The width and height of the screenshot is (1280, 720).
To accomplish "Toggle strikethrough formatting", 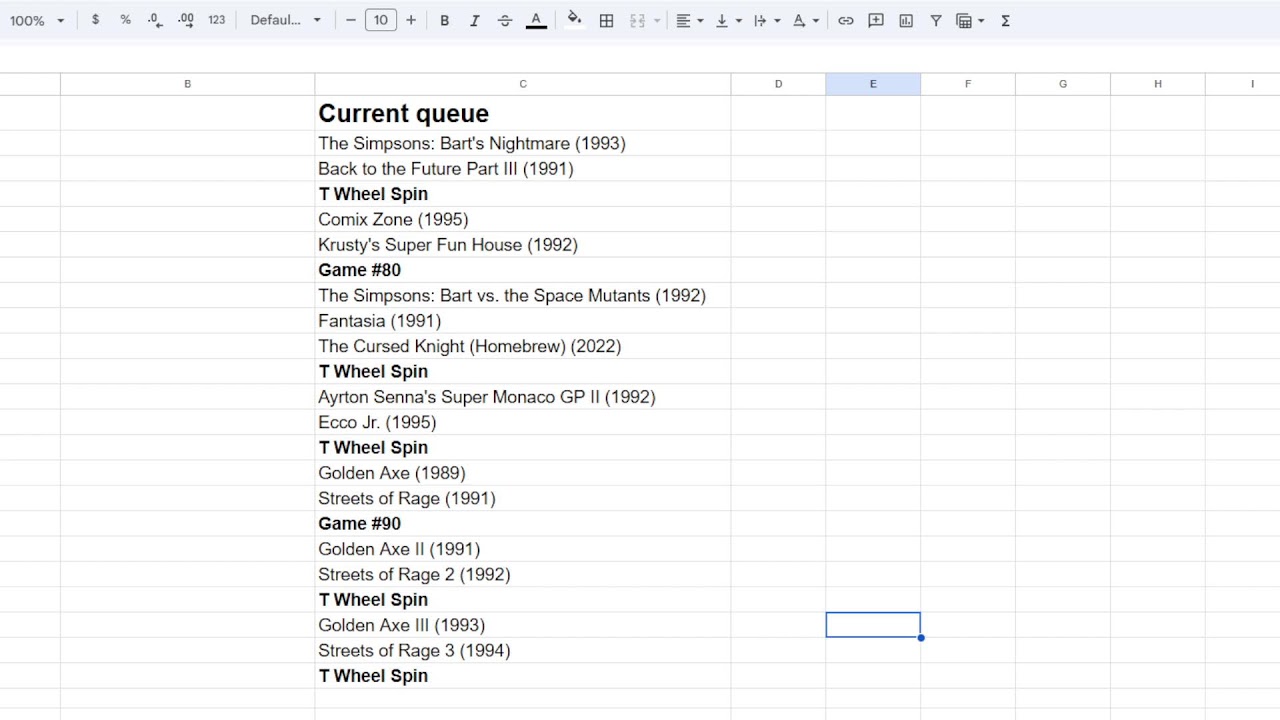I will [x=505, y=20].
